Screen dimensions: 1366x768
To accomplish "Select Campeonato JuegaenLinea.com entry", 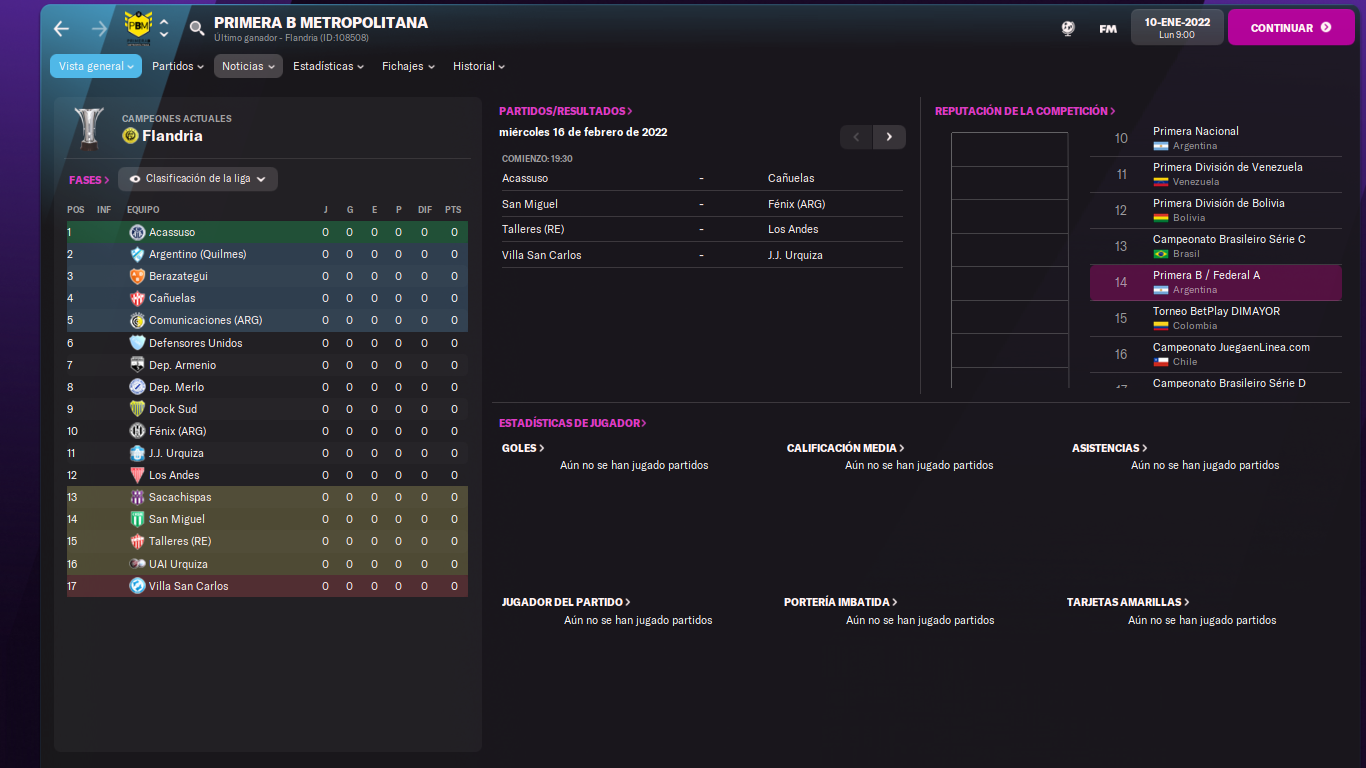I will pos(1216,354).
